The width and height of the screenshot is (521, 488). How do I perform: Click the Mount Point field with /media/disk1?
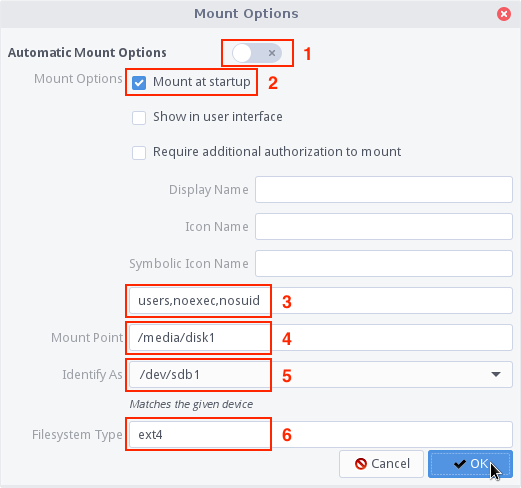click(x=321, y=337)
